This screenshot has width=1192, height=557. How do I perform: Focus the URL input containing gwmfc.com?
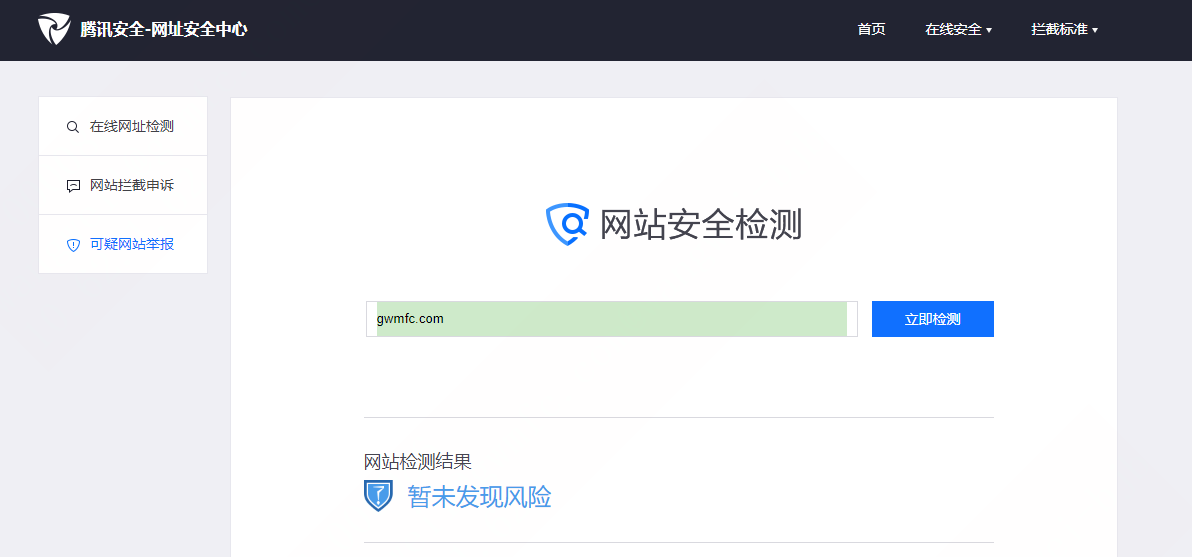click(x=611, y=318)
